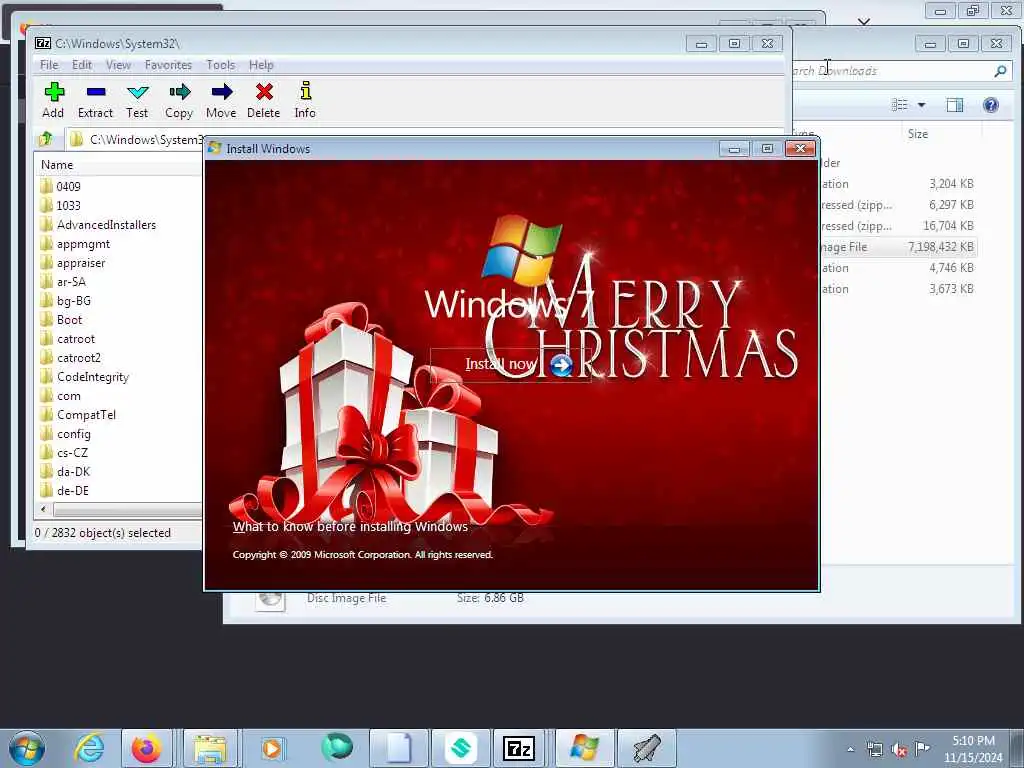Click the Add button in 7-Zip toolbar
The image size is (1024, 768).
pos(54,100)
